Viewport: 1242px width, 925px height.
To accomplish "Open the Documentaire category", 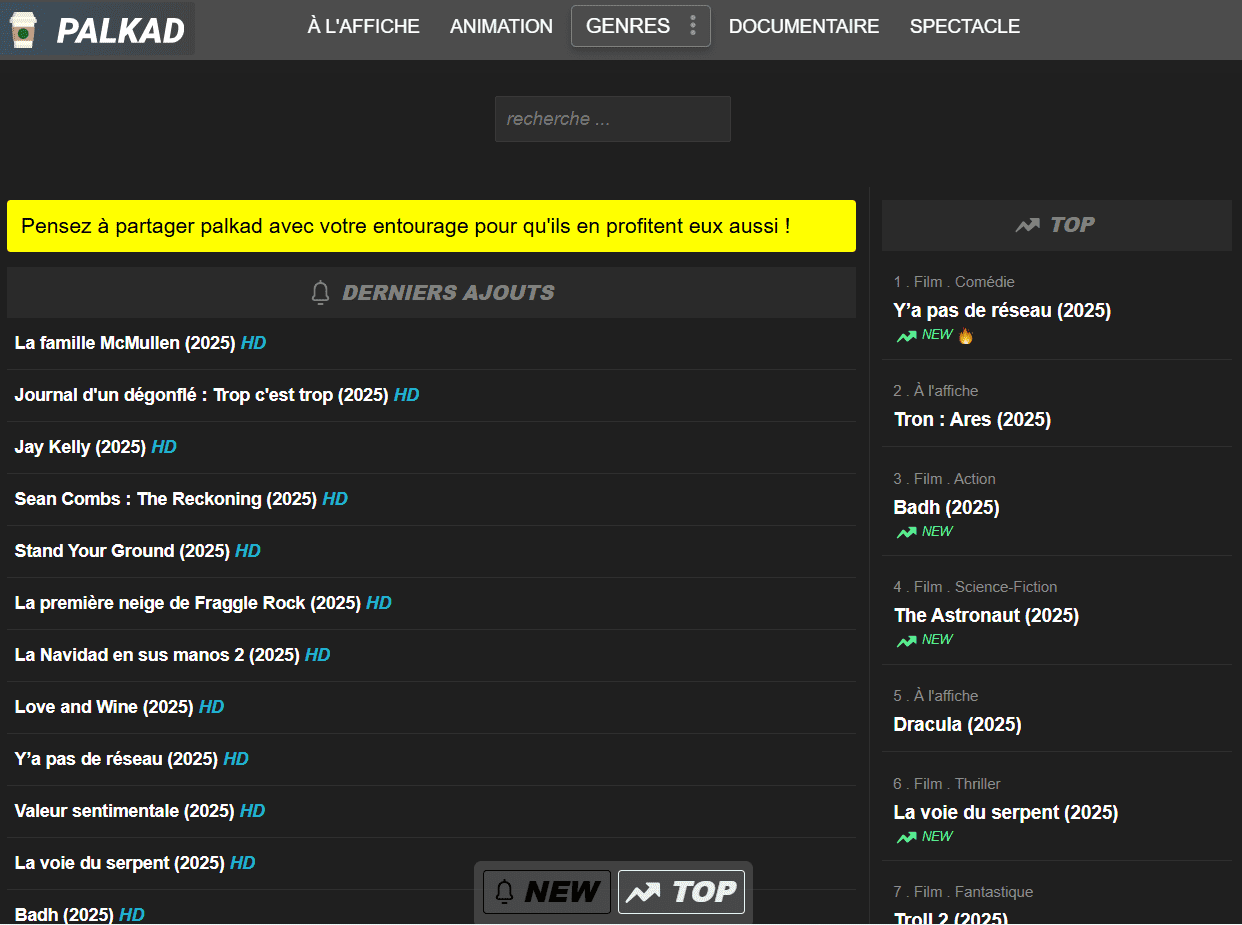I will click(803, 27).
